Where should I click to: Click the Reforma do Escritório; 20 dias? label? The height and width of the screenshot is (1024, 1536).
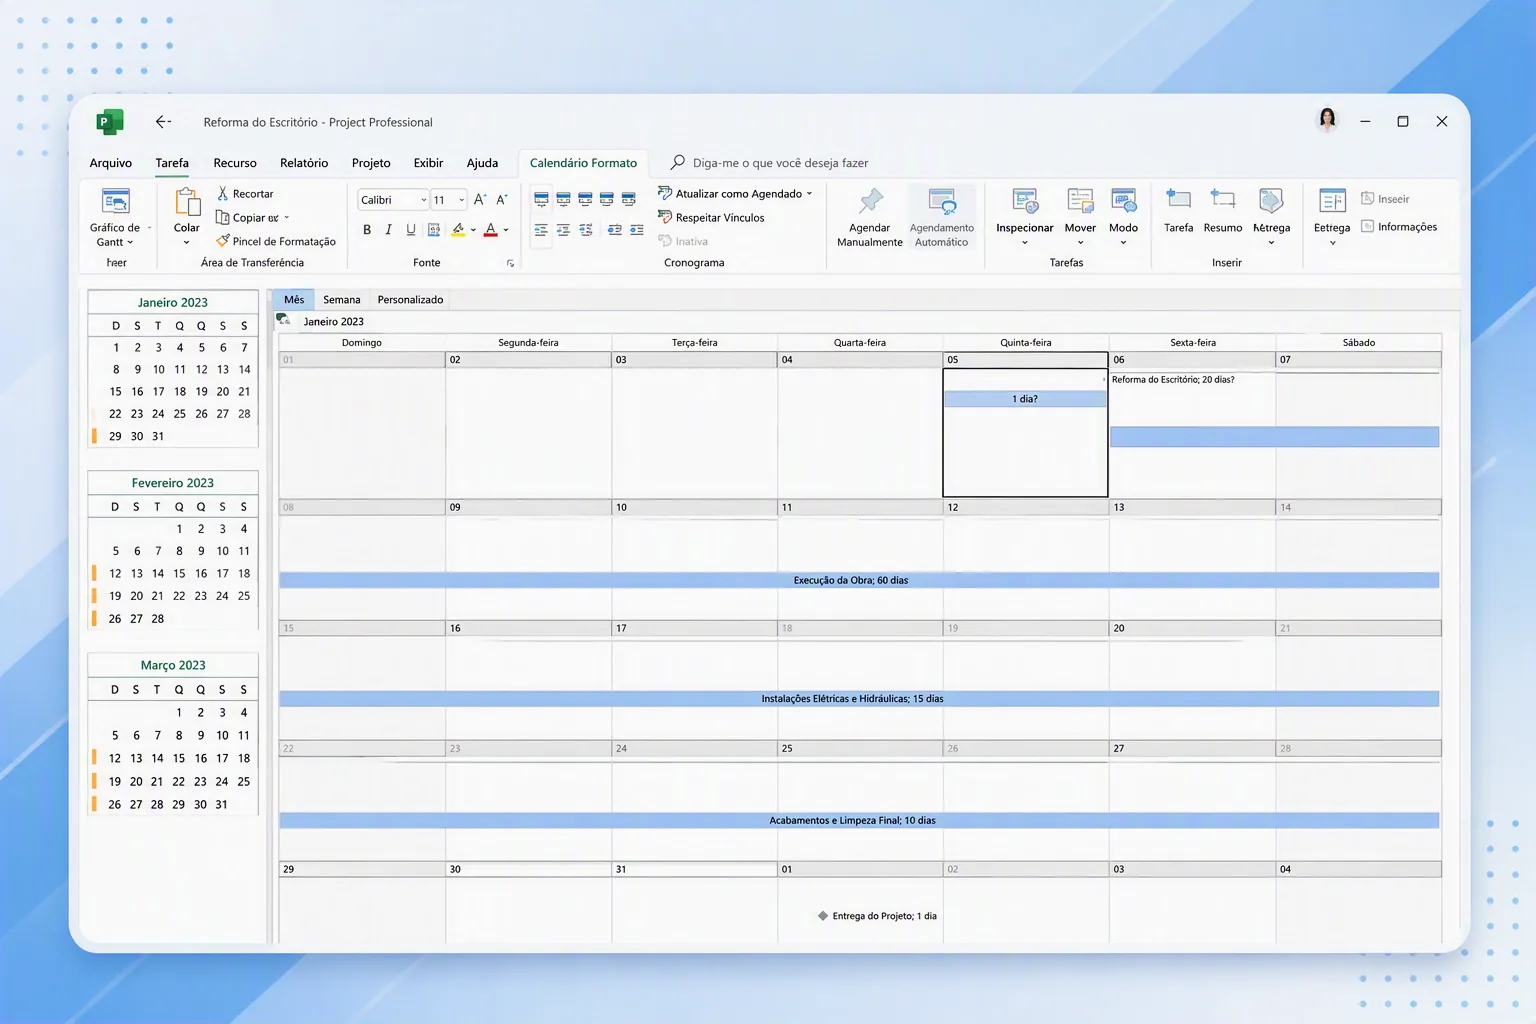1173,380
